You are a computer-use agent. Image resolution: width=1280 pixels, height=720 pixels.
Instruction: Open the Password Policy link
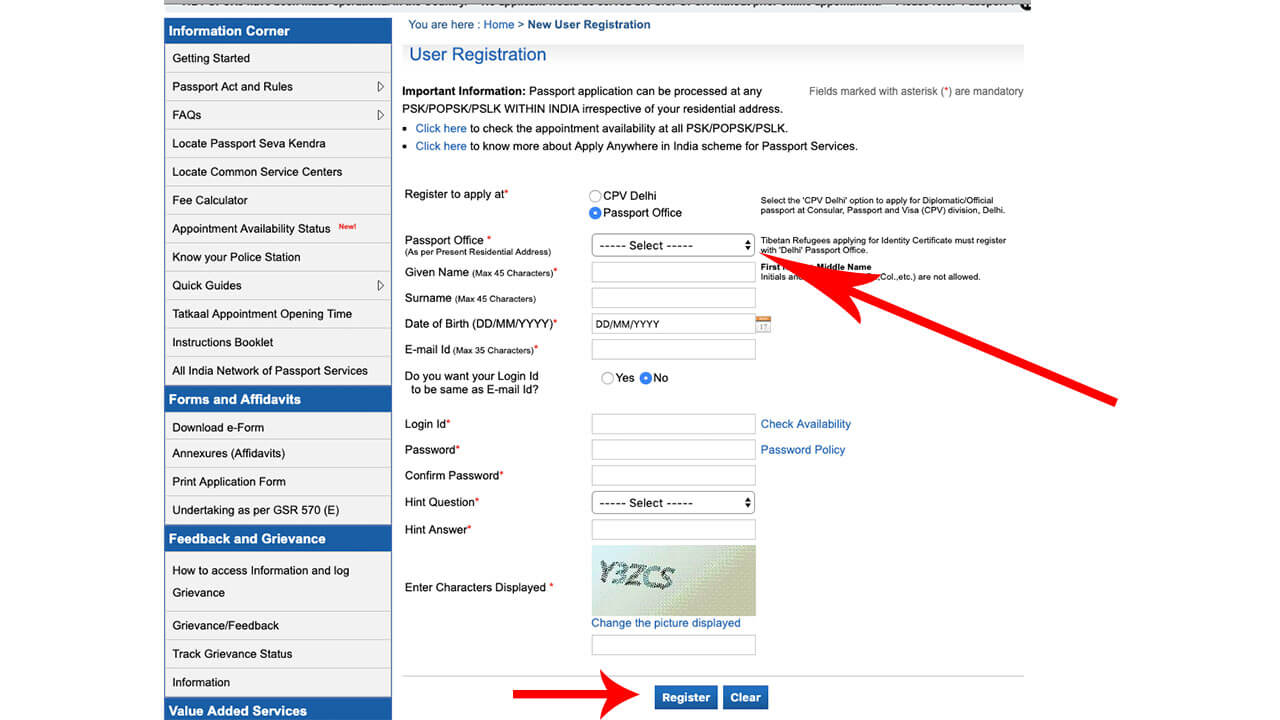[x=802, y=450]
